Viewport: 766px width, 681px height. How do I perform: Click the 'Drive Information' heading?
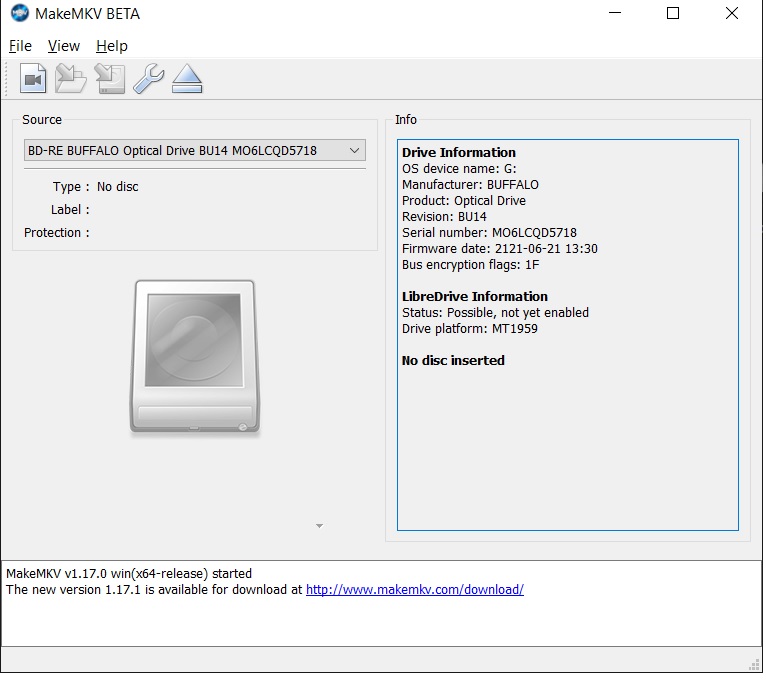(x=458, y=152)
